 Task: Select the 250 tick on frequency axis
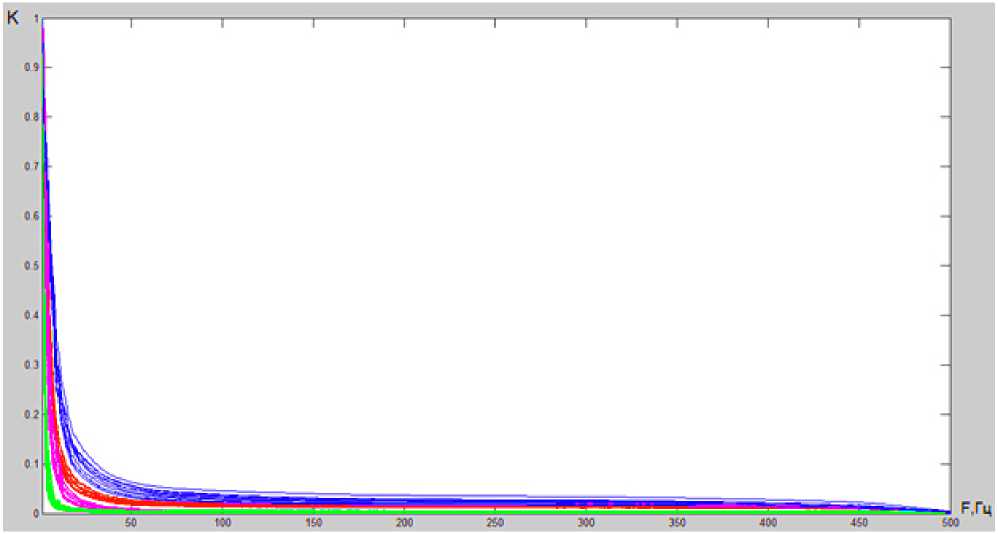[x=495, y=523]
